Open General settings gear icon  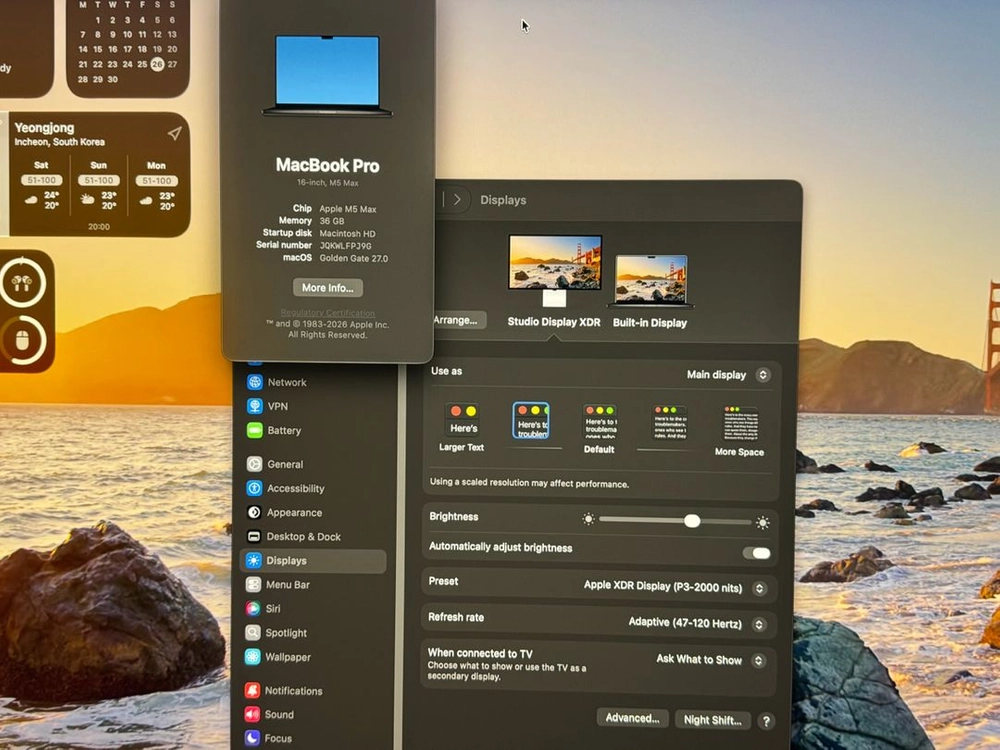[254, 464]
